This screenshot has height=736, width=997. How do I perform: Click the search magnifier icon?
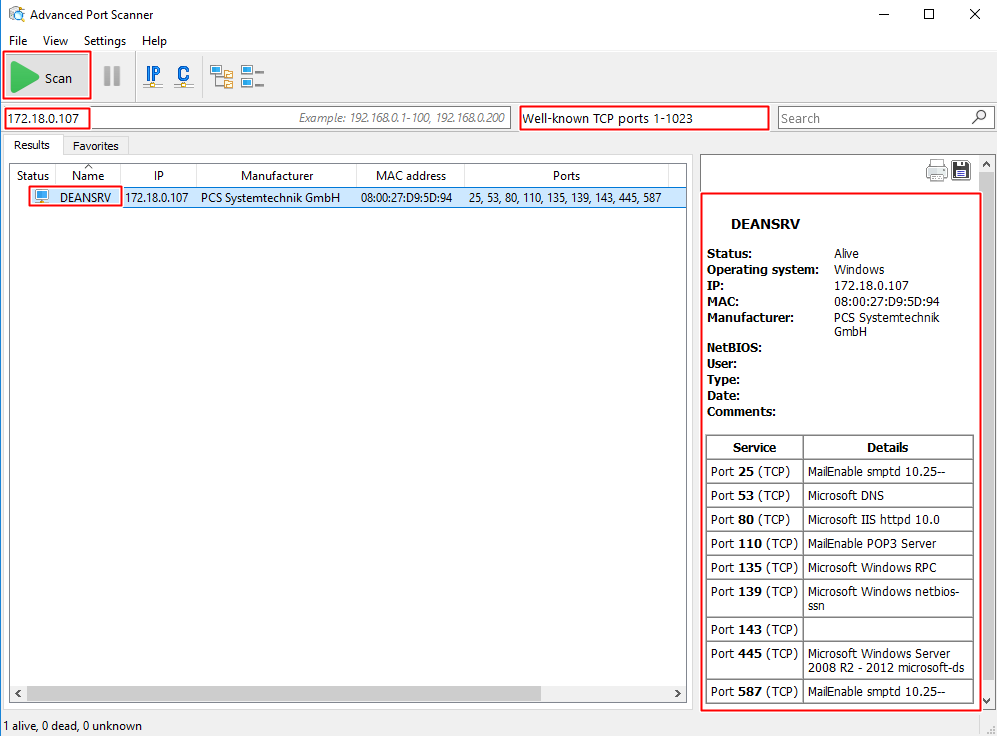click(979, 118)
